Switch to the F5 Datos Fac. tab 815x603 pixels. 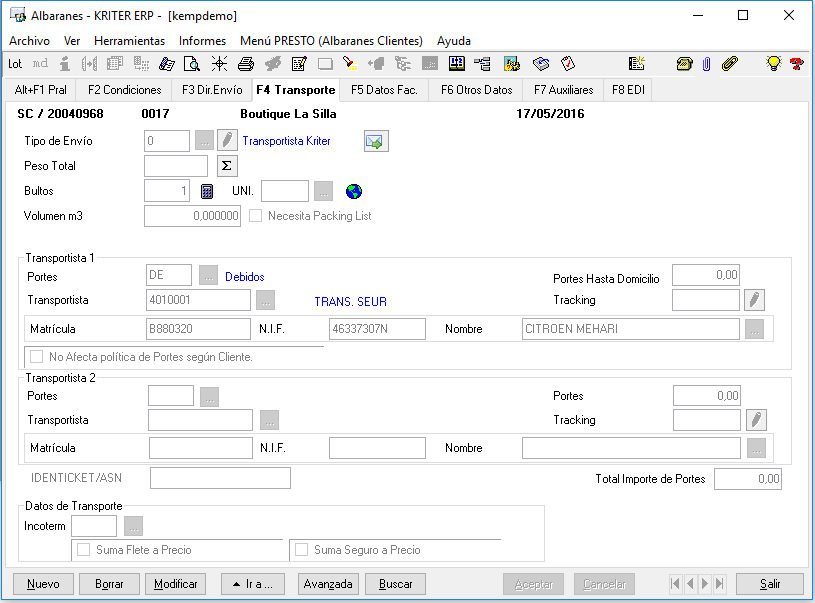384,90
